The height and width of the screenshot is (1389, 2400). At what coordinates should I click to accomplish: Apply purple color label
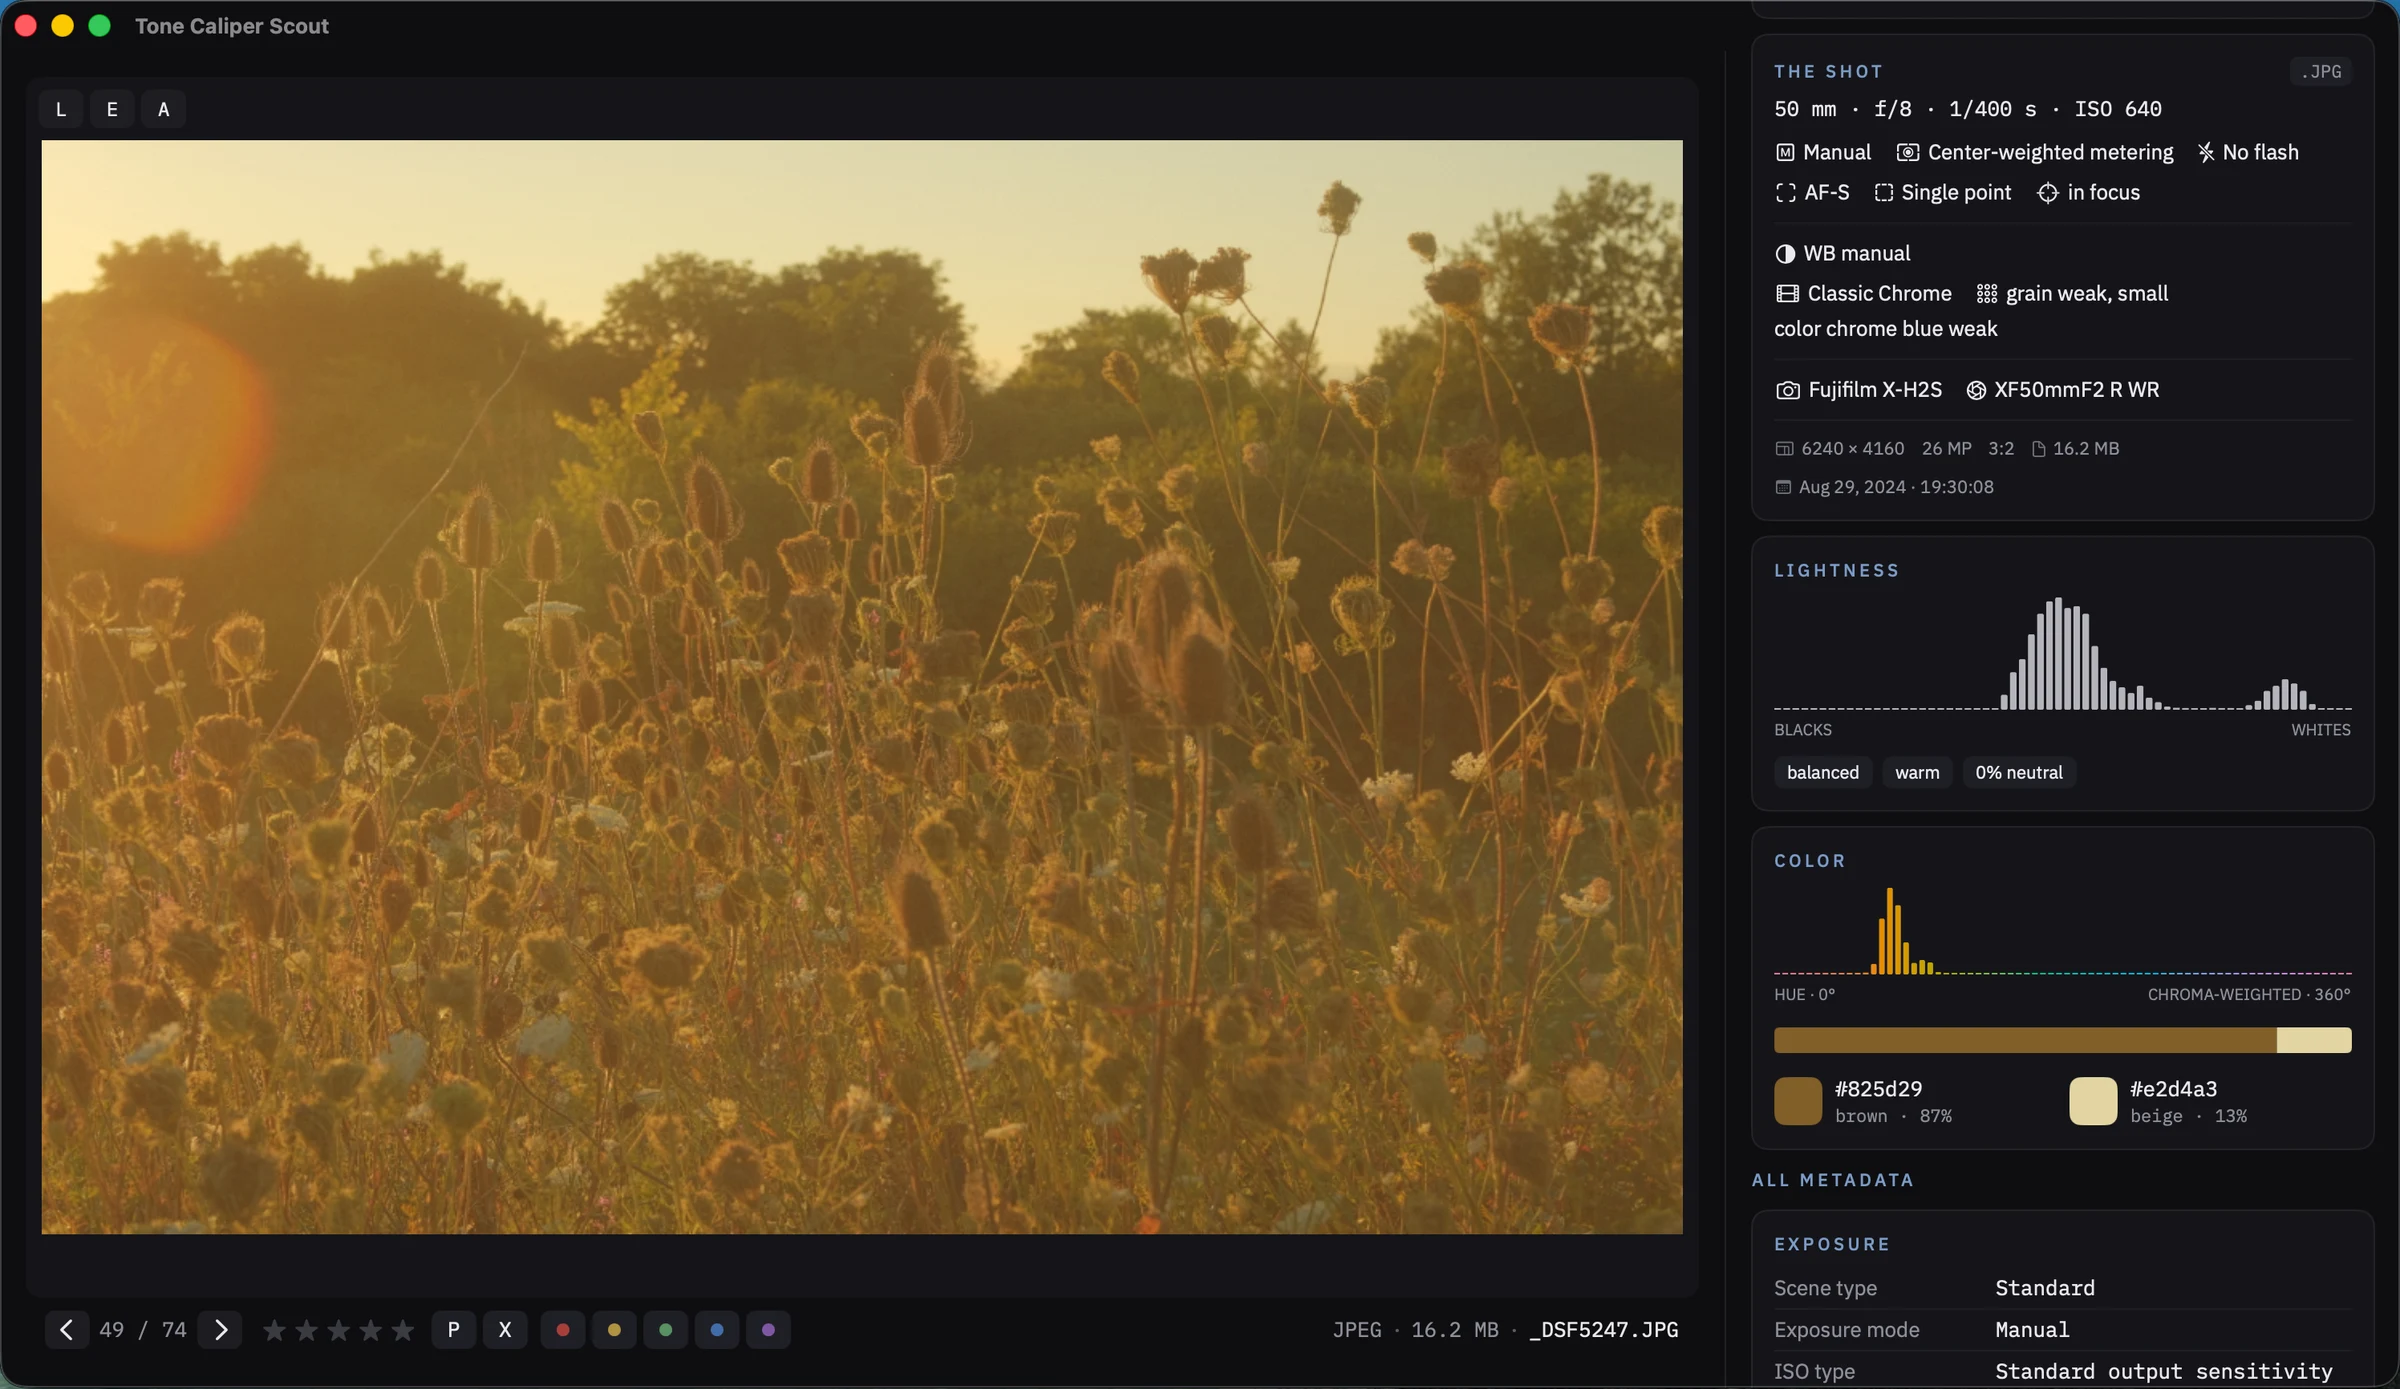[768, 1329]
